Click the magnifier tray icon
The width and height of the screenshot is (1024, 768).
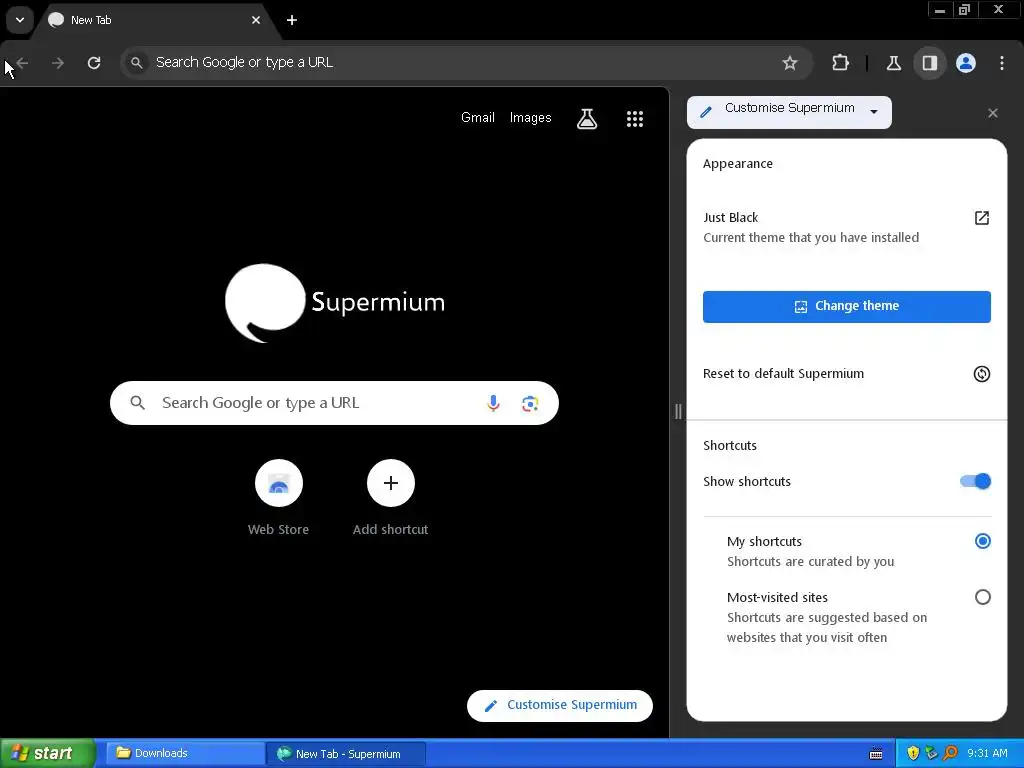[950, 753]
